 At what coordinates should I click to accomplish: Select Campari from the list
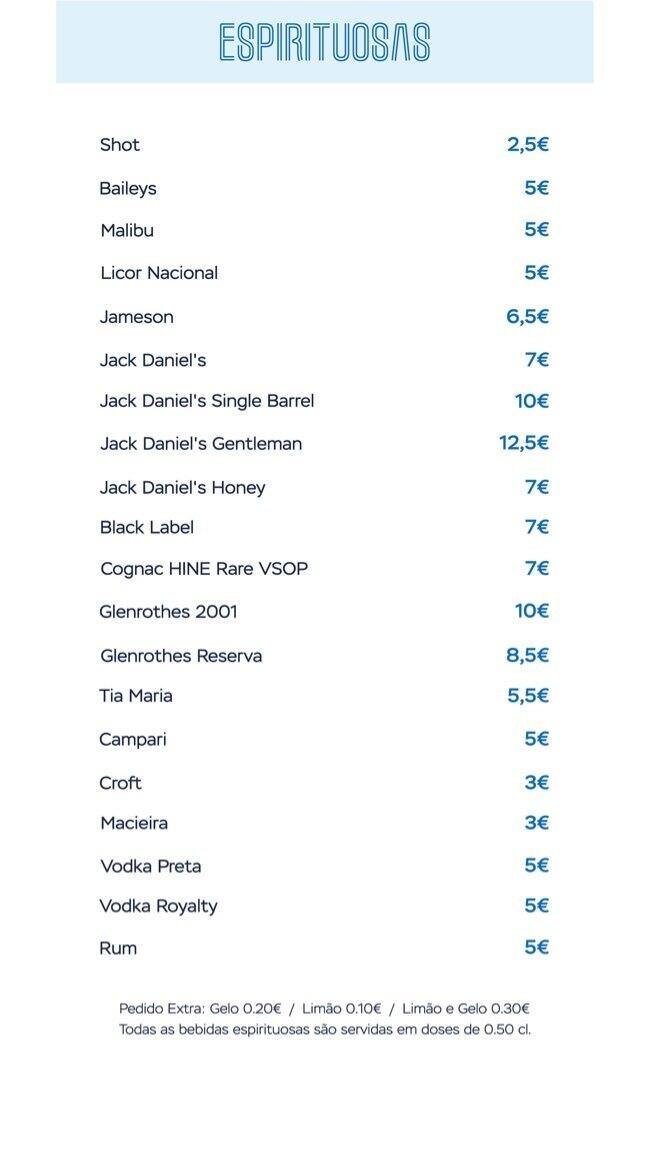133,740
